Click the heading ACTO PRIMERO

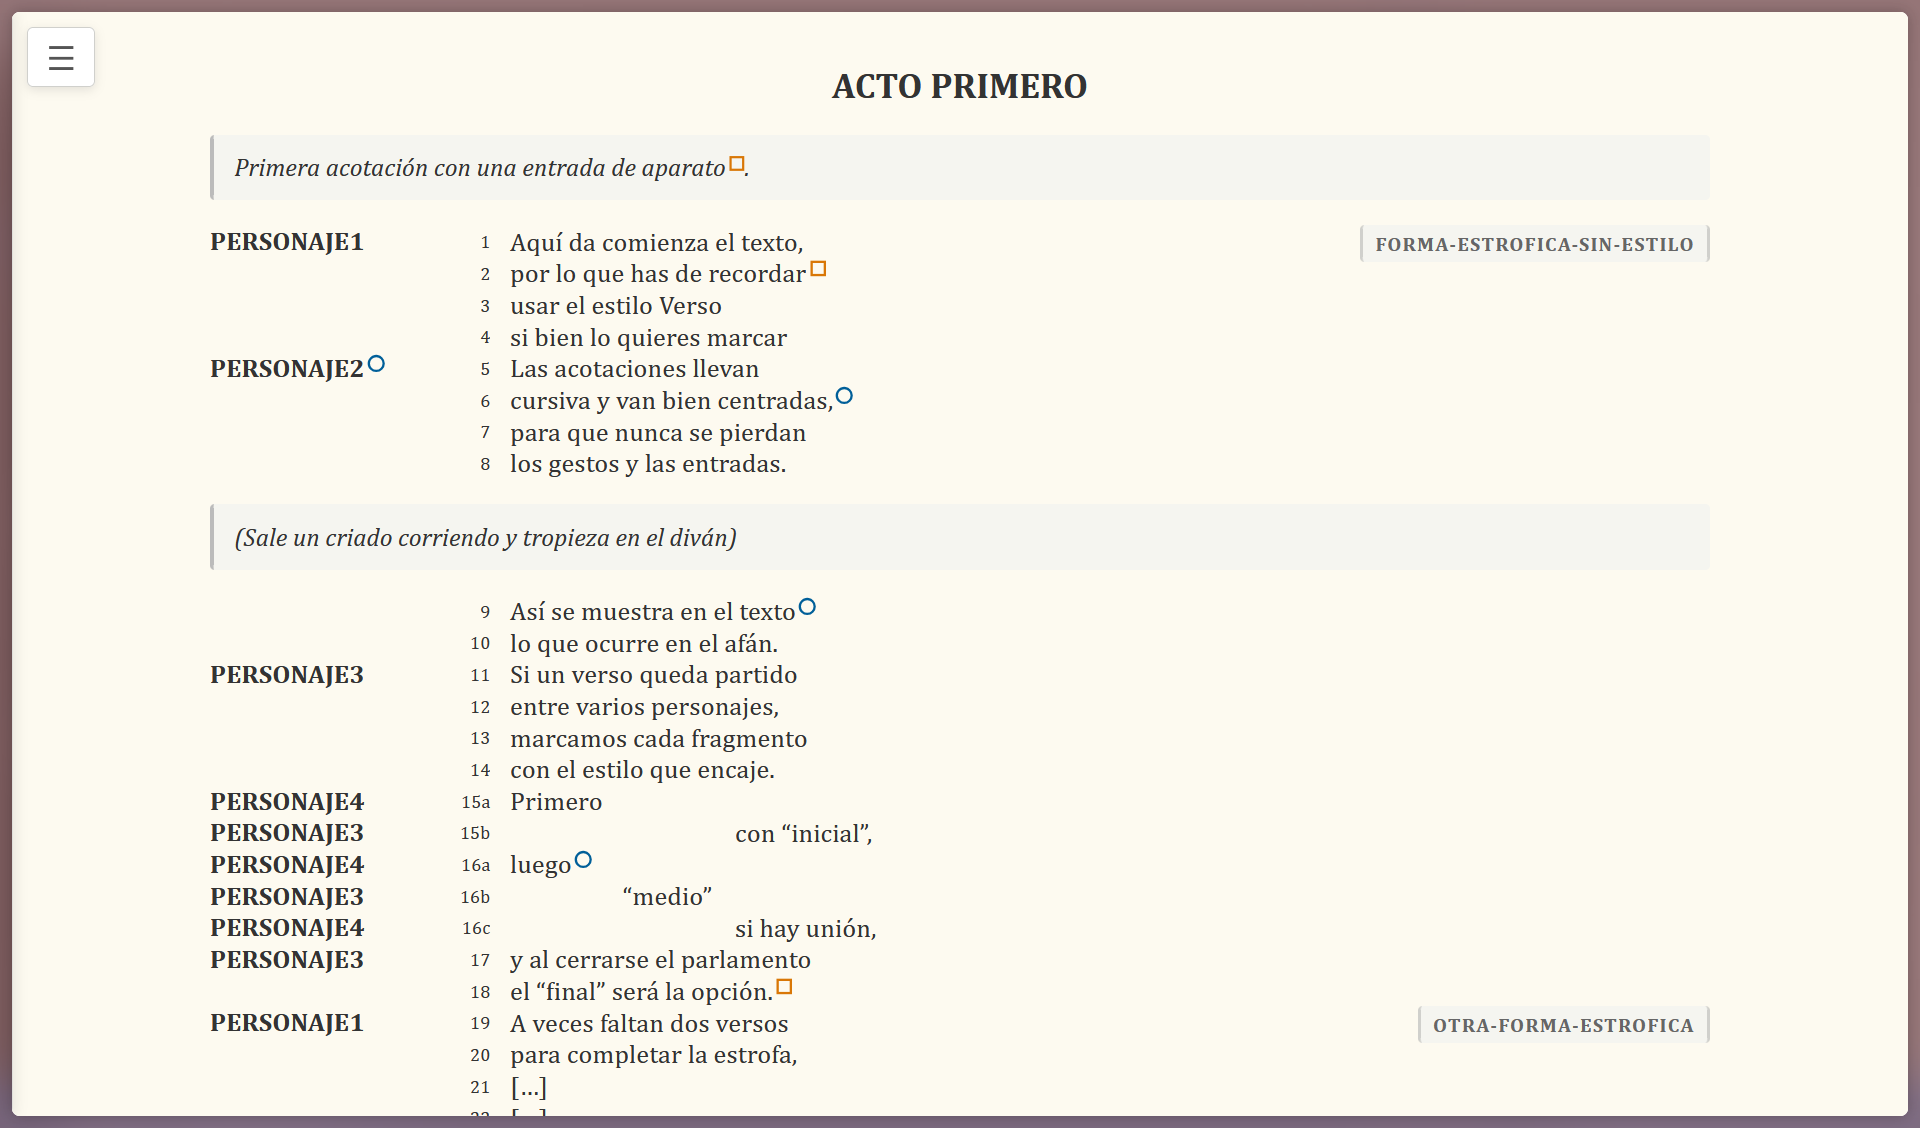click(959, 87)
